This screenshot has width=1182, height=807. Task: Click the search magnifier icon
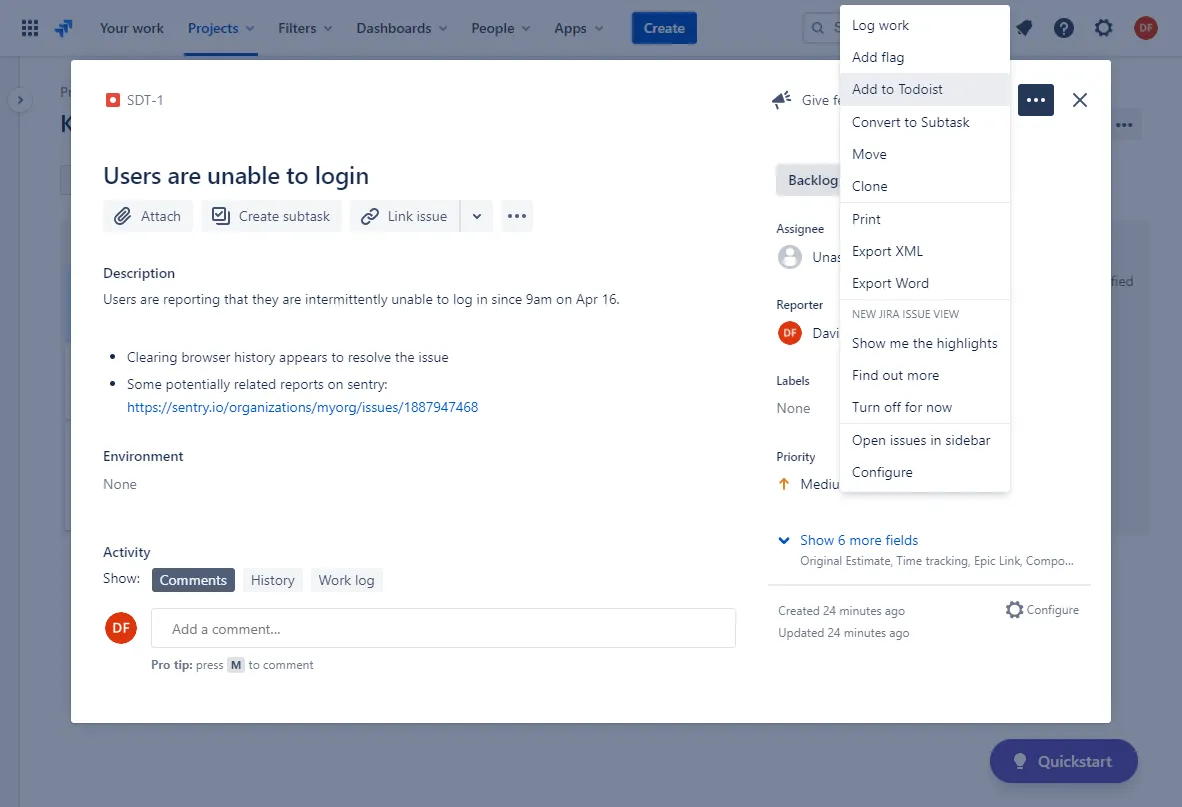(817, 28)
